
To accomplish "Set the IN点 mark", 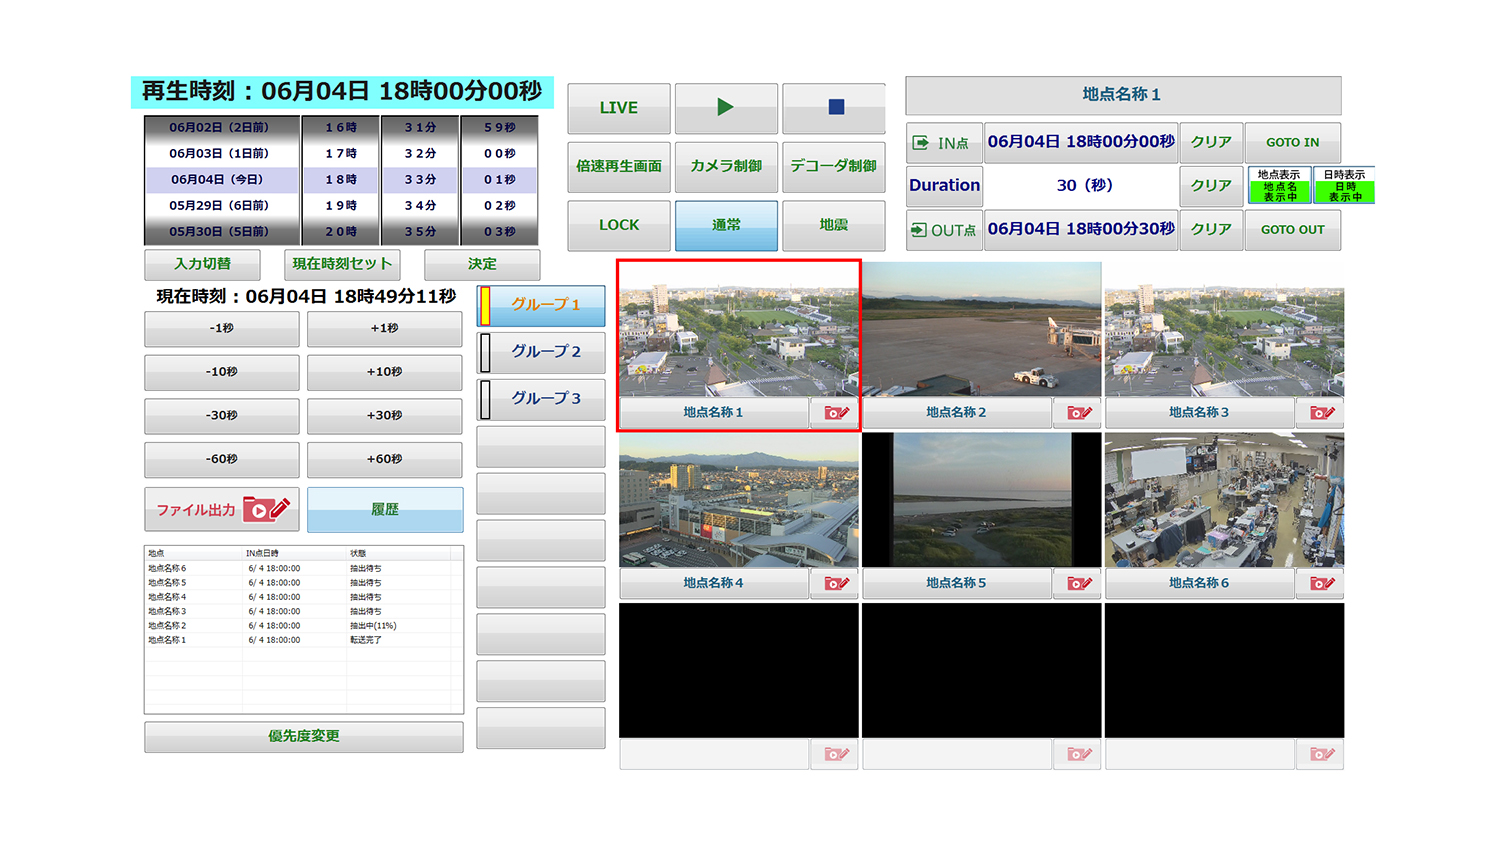I will coord(944,143).
